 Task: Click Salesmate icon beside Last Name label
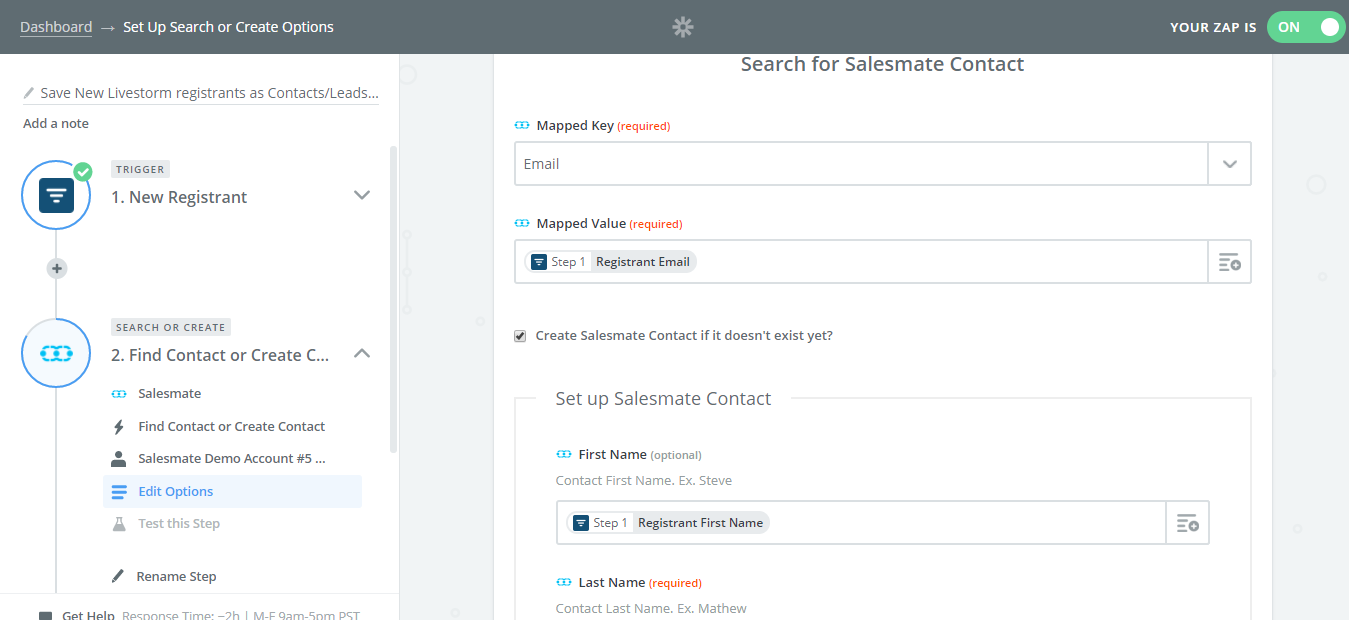click(x=564, y=582)
